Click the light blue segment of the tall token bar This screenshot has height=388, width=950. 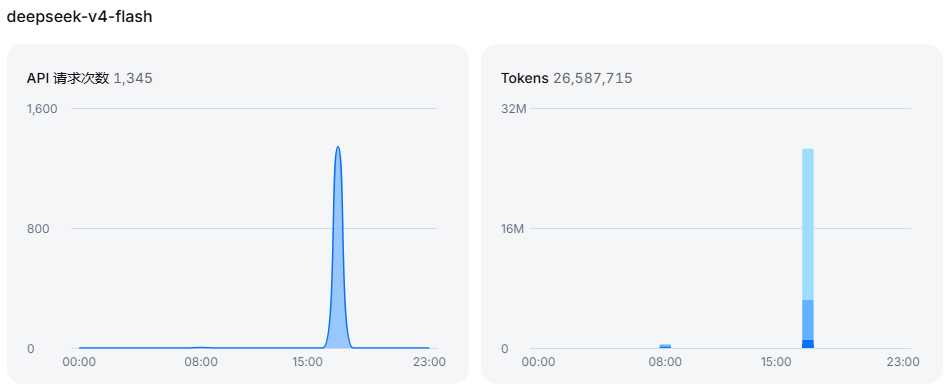(x=808, y=224)
